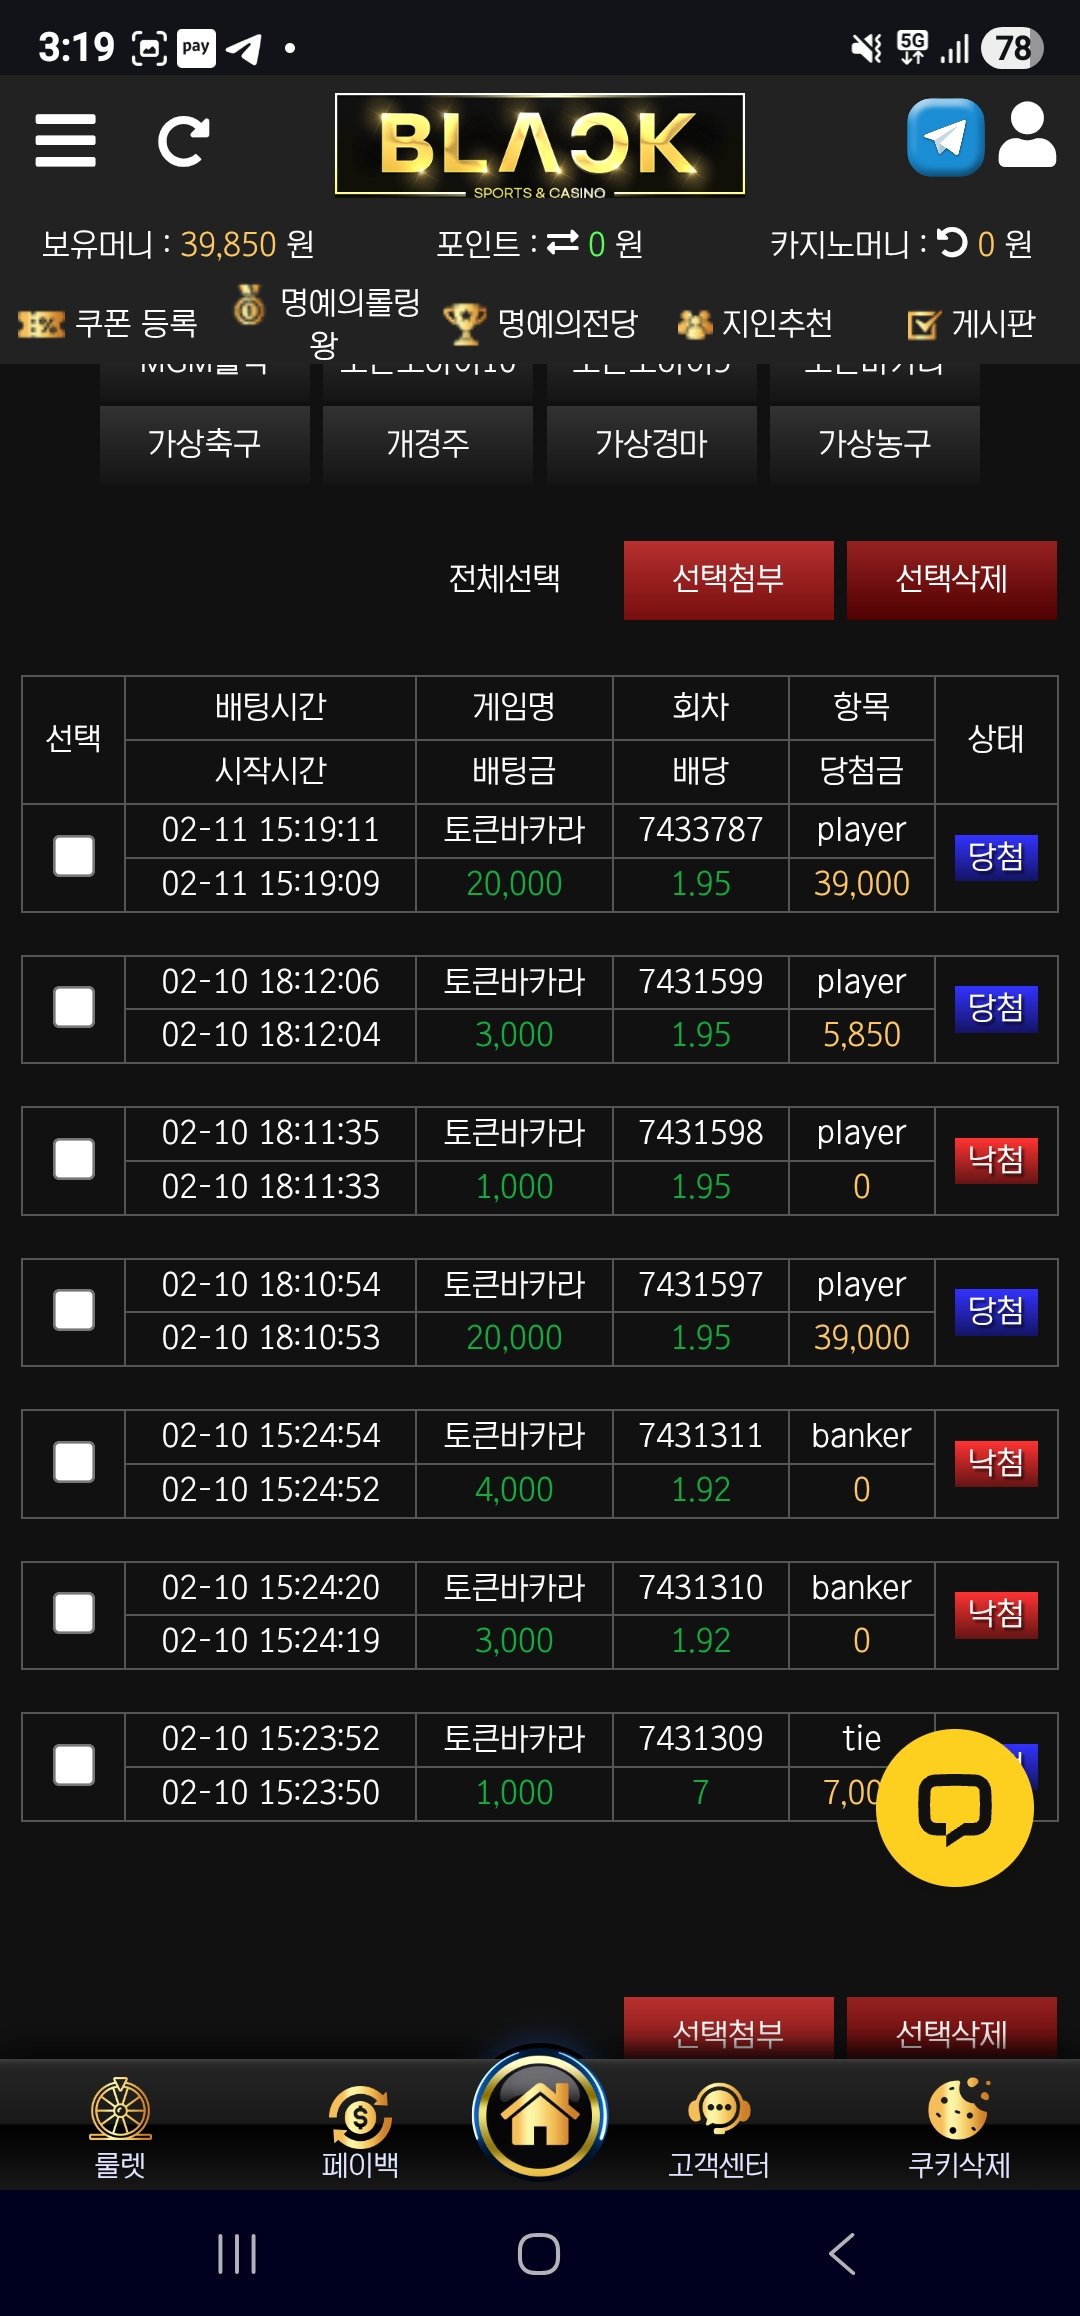Select the 개경주 tab
This screenshot has width=1080, height=2316.
point(428,443)
